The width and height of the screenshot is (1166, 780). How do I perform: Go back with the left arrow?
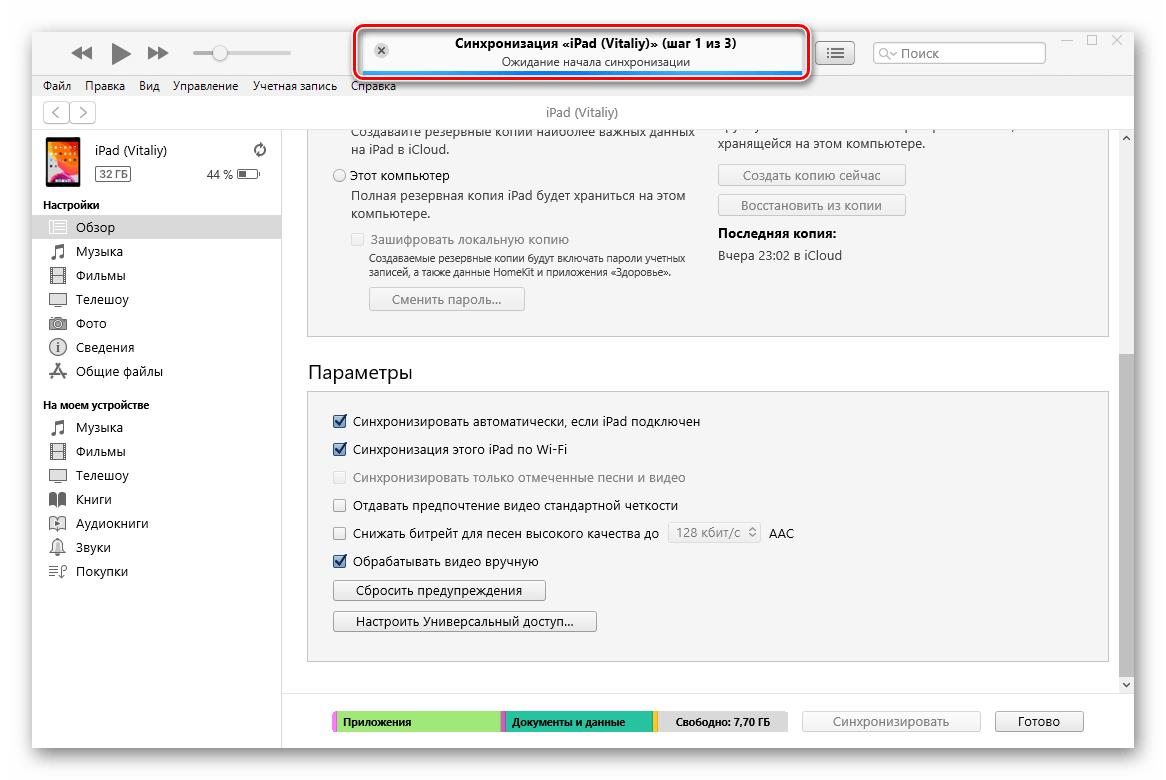[57, 112]
